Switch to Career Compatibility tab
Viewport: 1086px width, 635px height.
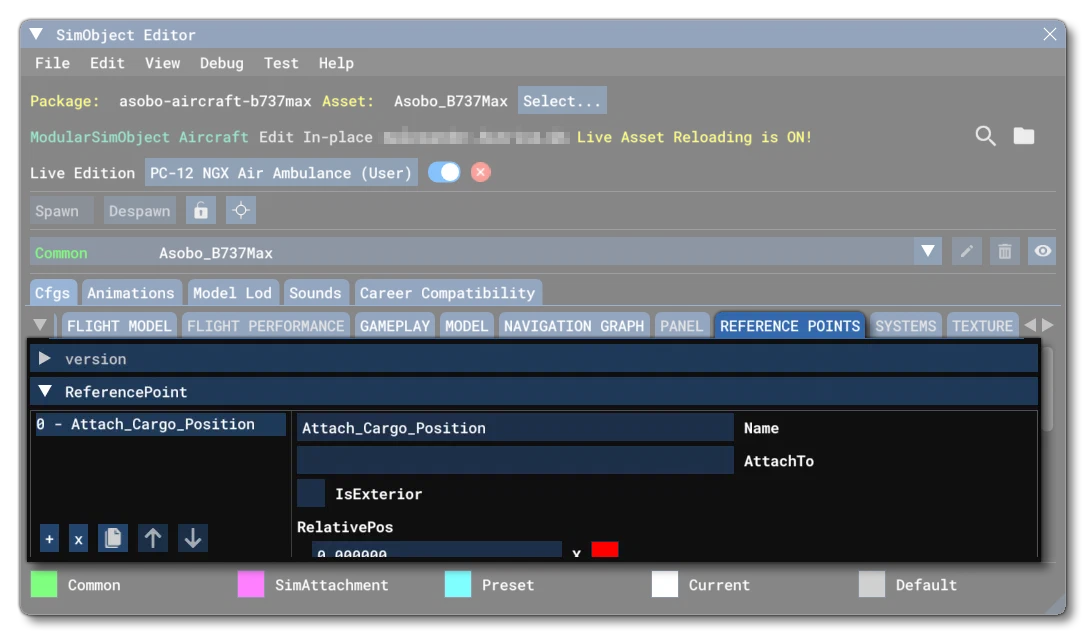tap(447, 292)
